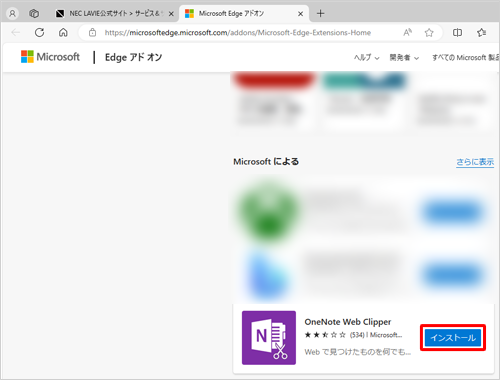Open the Edge アドオン home link

133,57
